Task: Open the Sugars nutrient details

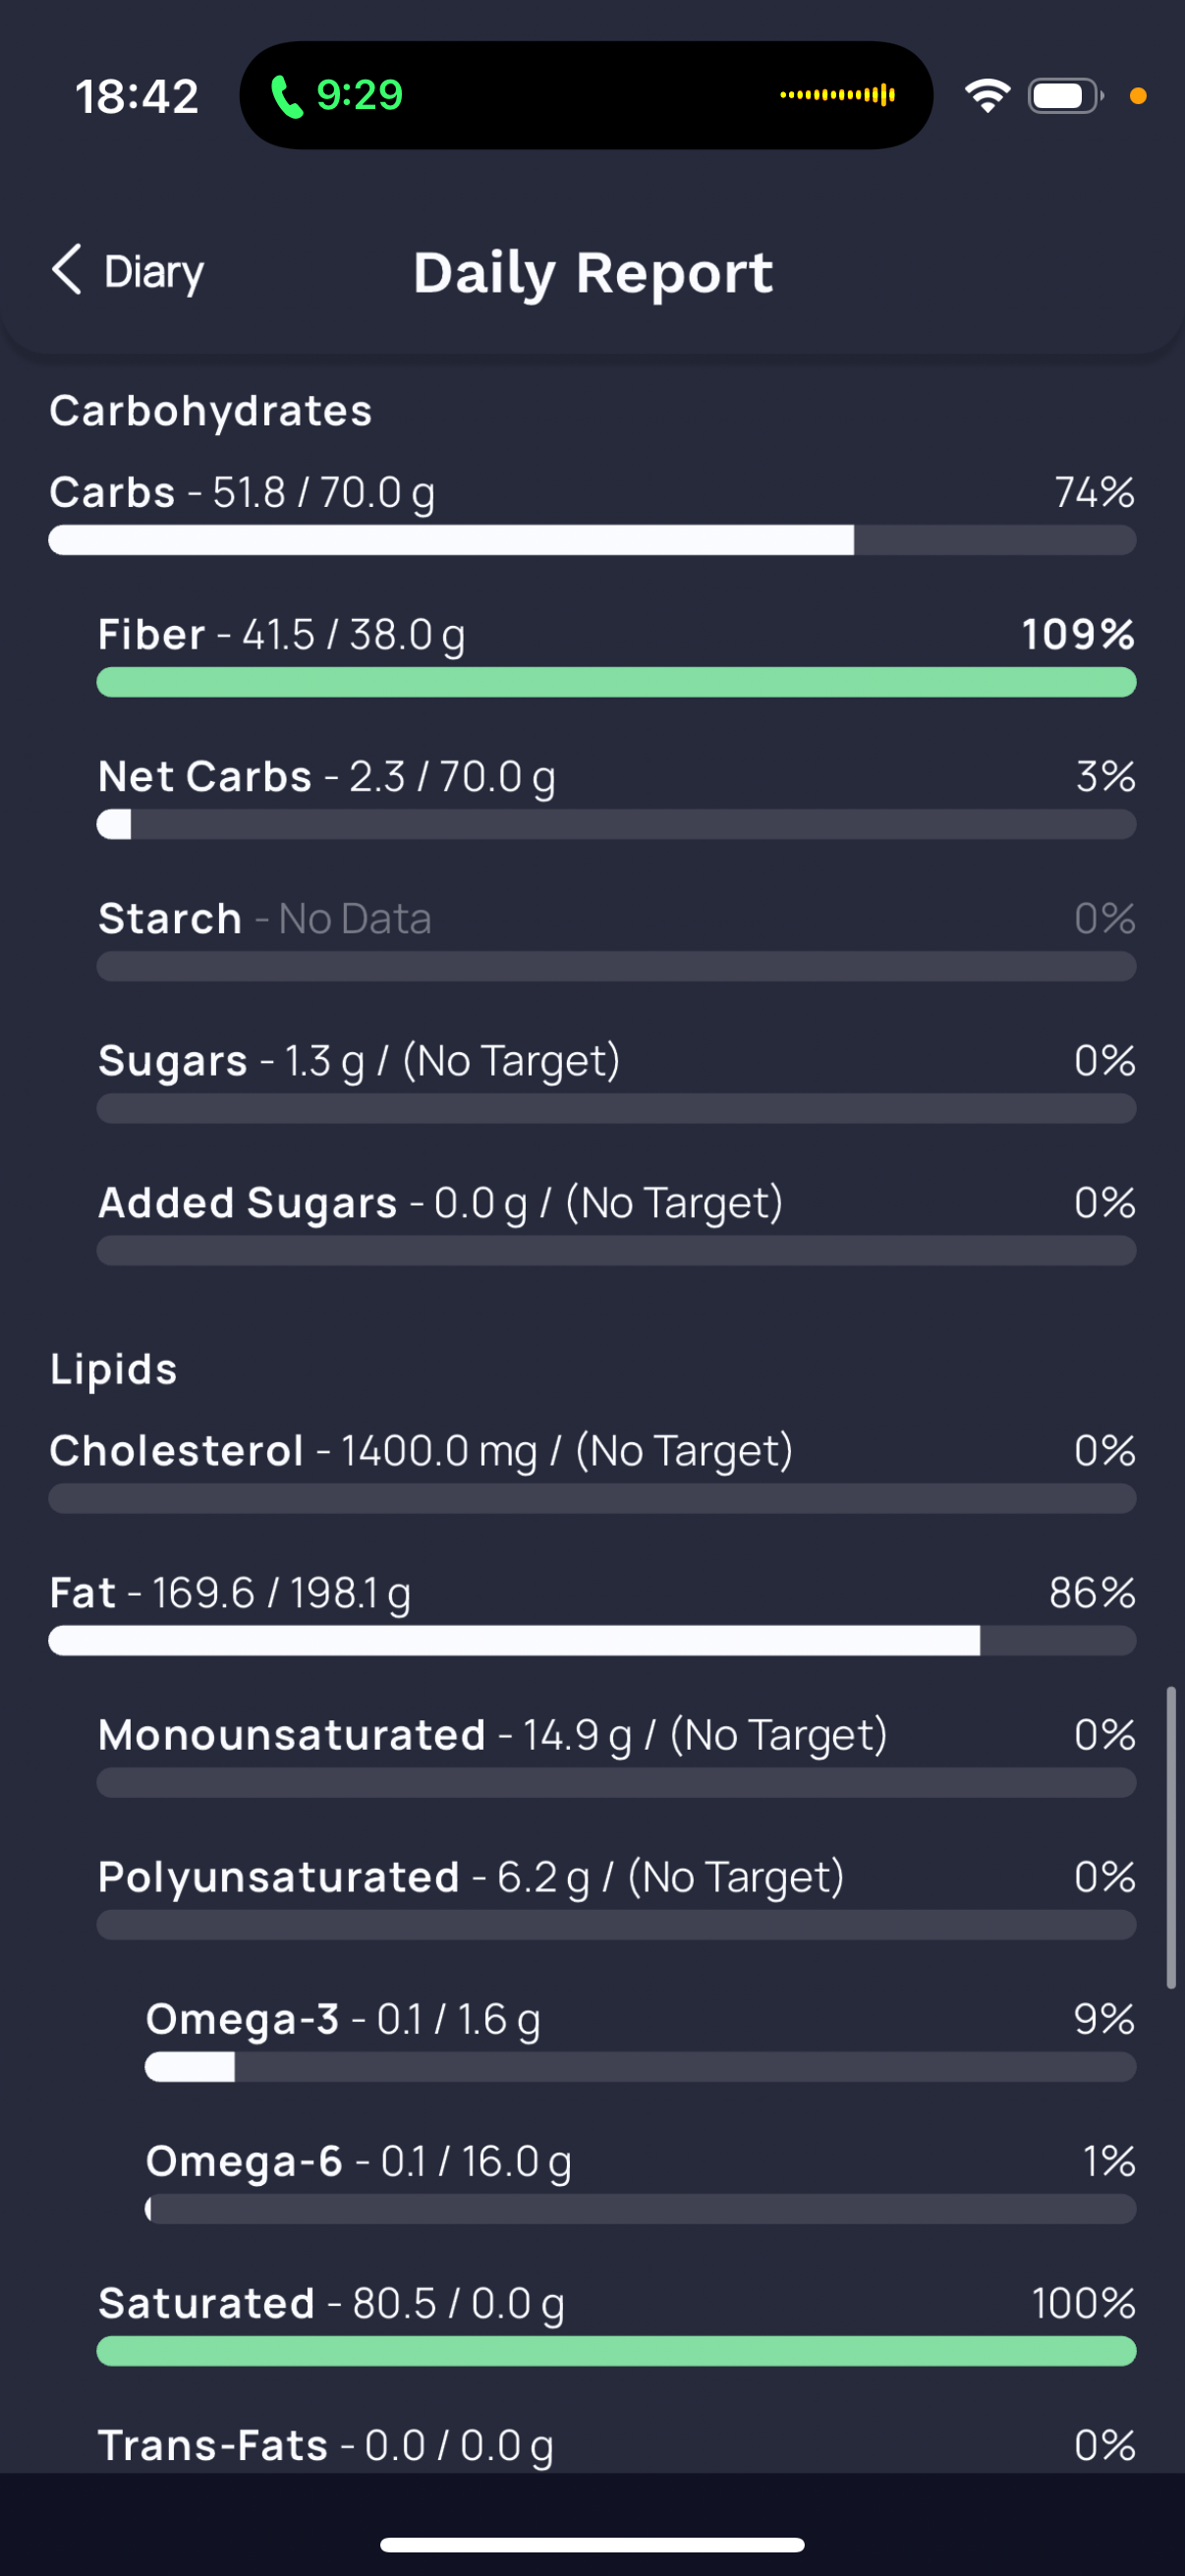Action: (x=616, y=1081)
